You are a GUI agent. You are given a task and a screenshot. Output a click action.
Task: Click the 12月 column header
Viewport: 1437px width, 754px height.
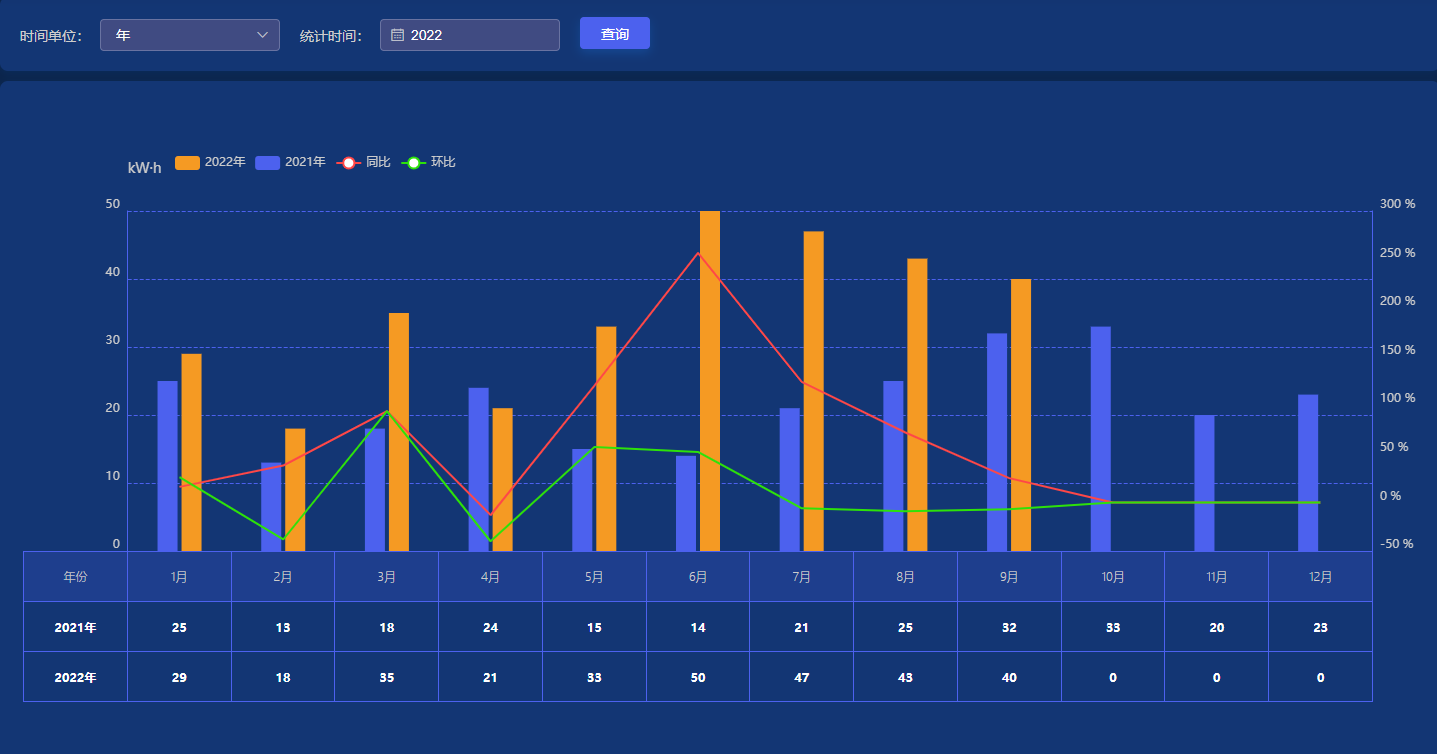[1320, 577]
